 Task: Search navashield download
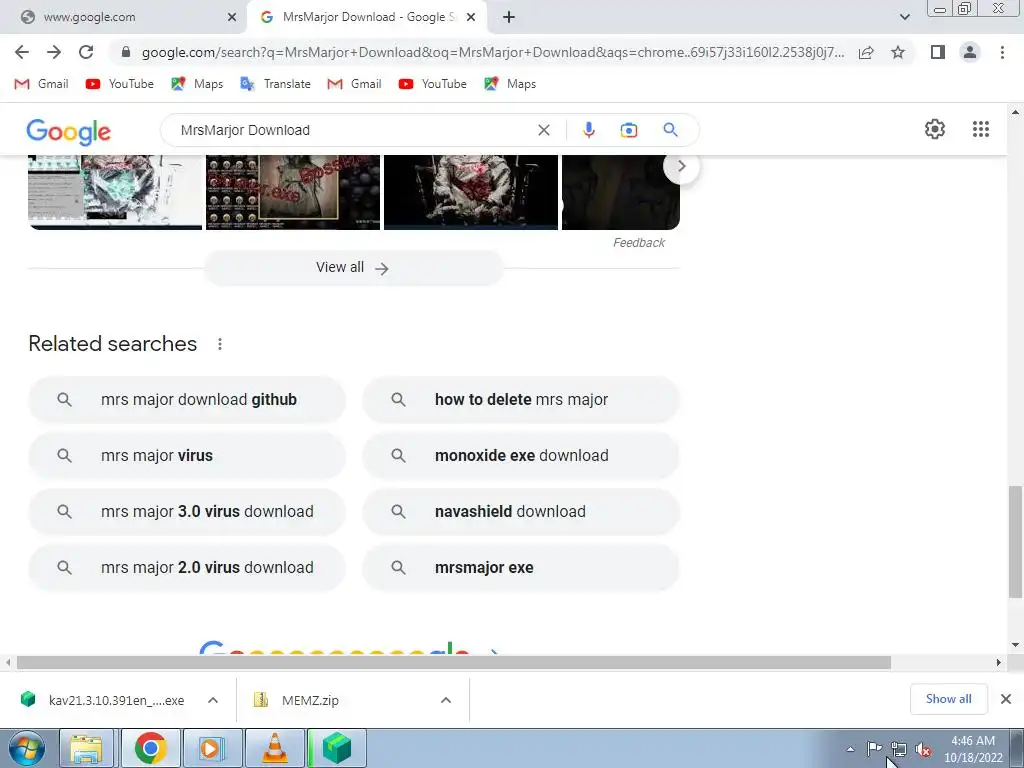click(521, 512)
